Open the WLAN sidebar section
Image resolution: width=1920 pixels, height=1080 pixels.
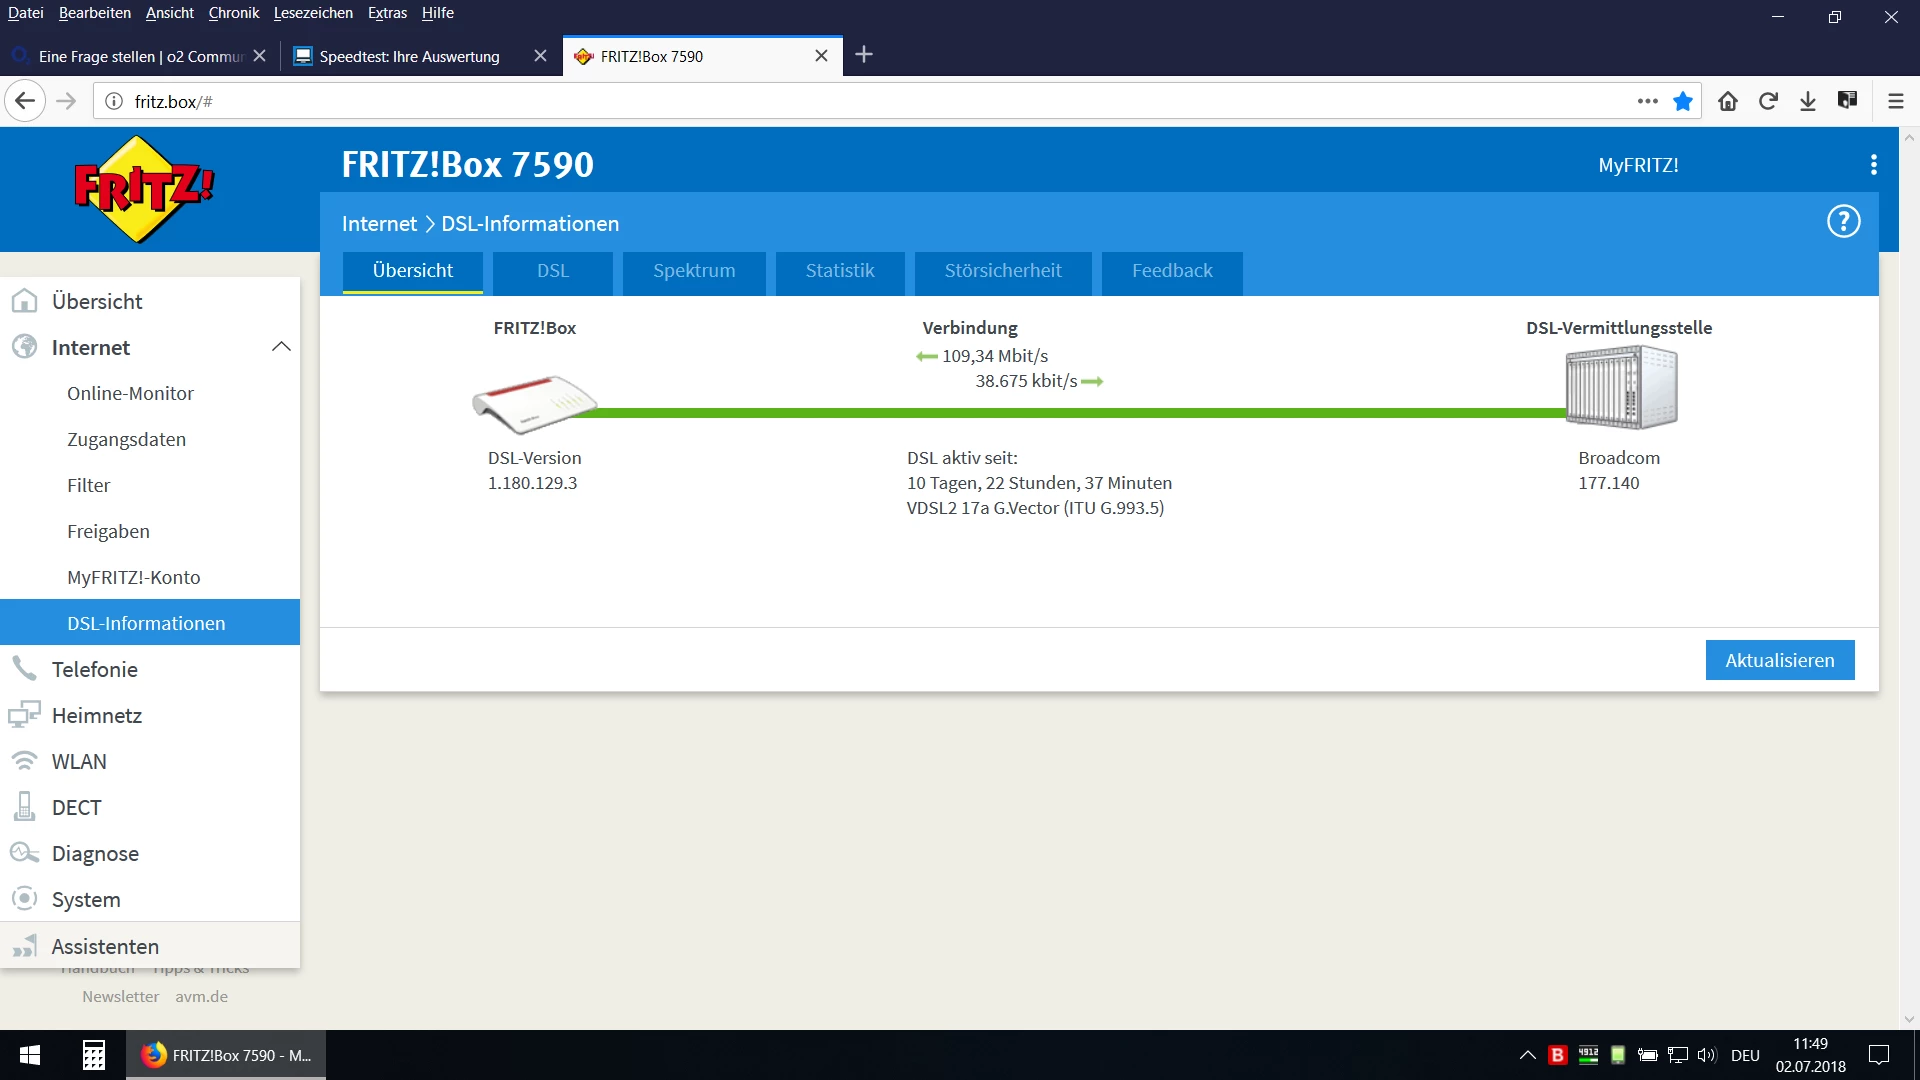click(79, 761)
